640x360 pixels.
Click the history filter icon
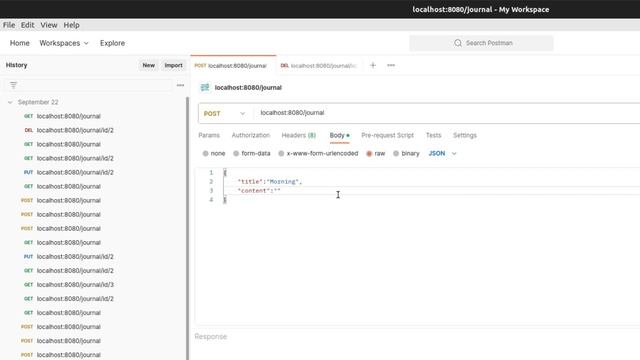click(13, 85)
